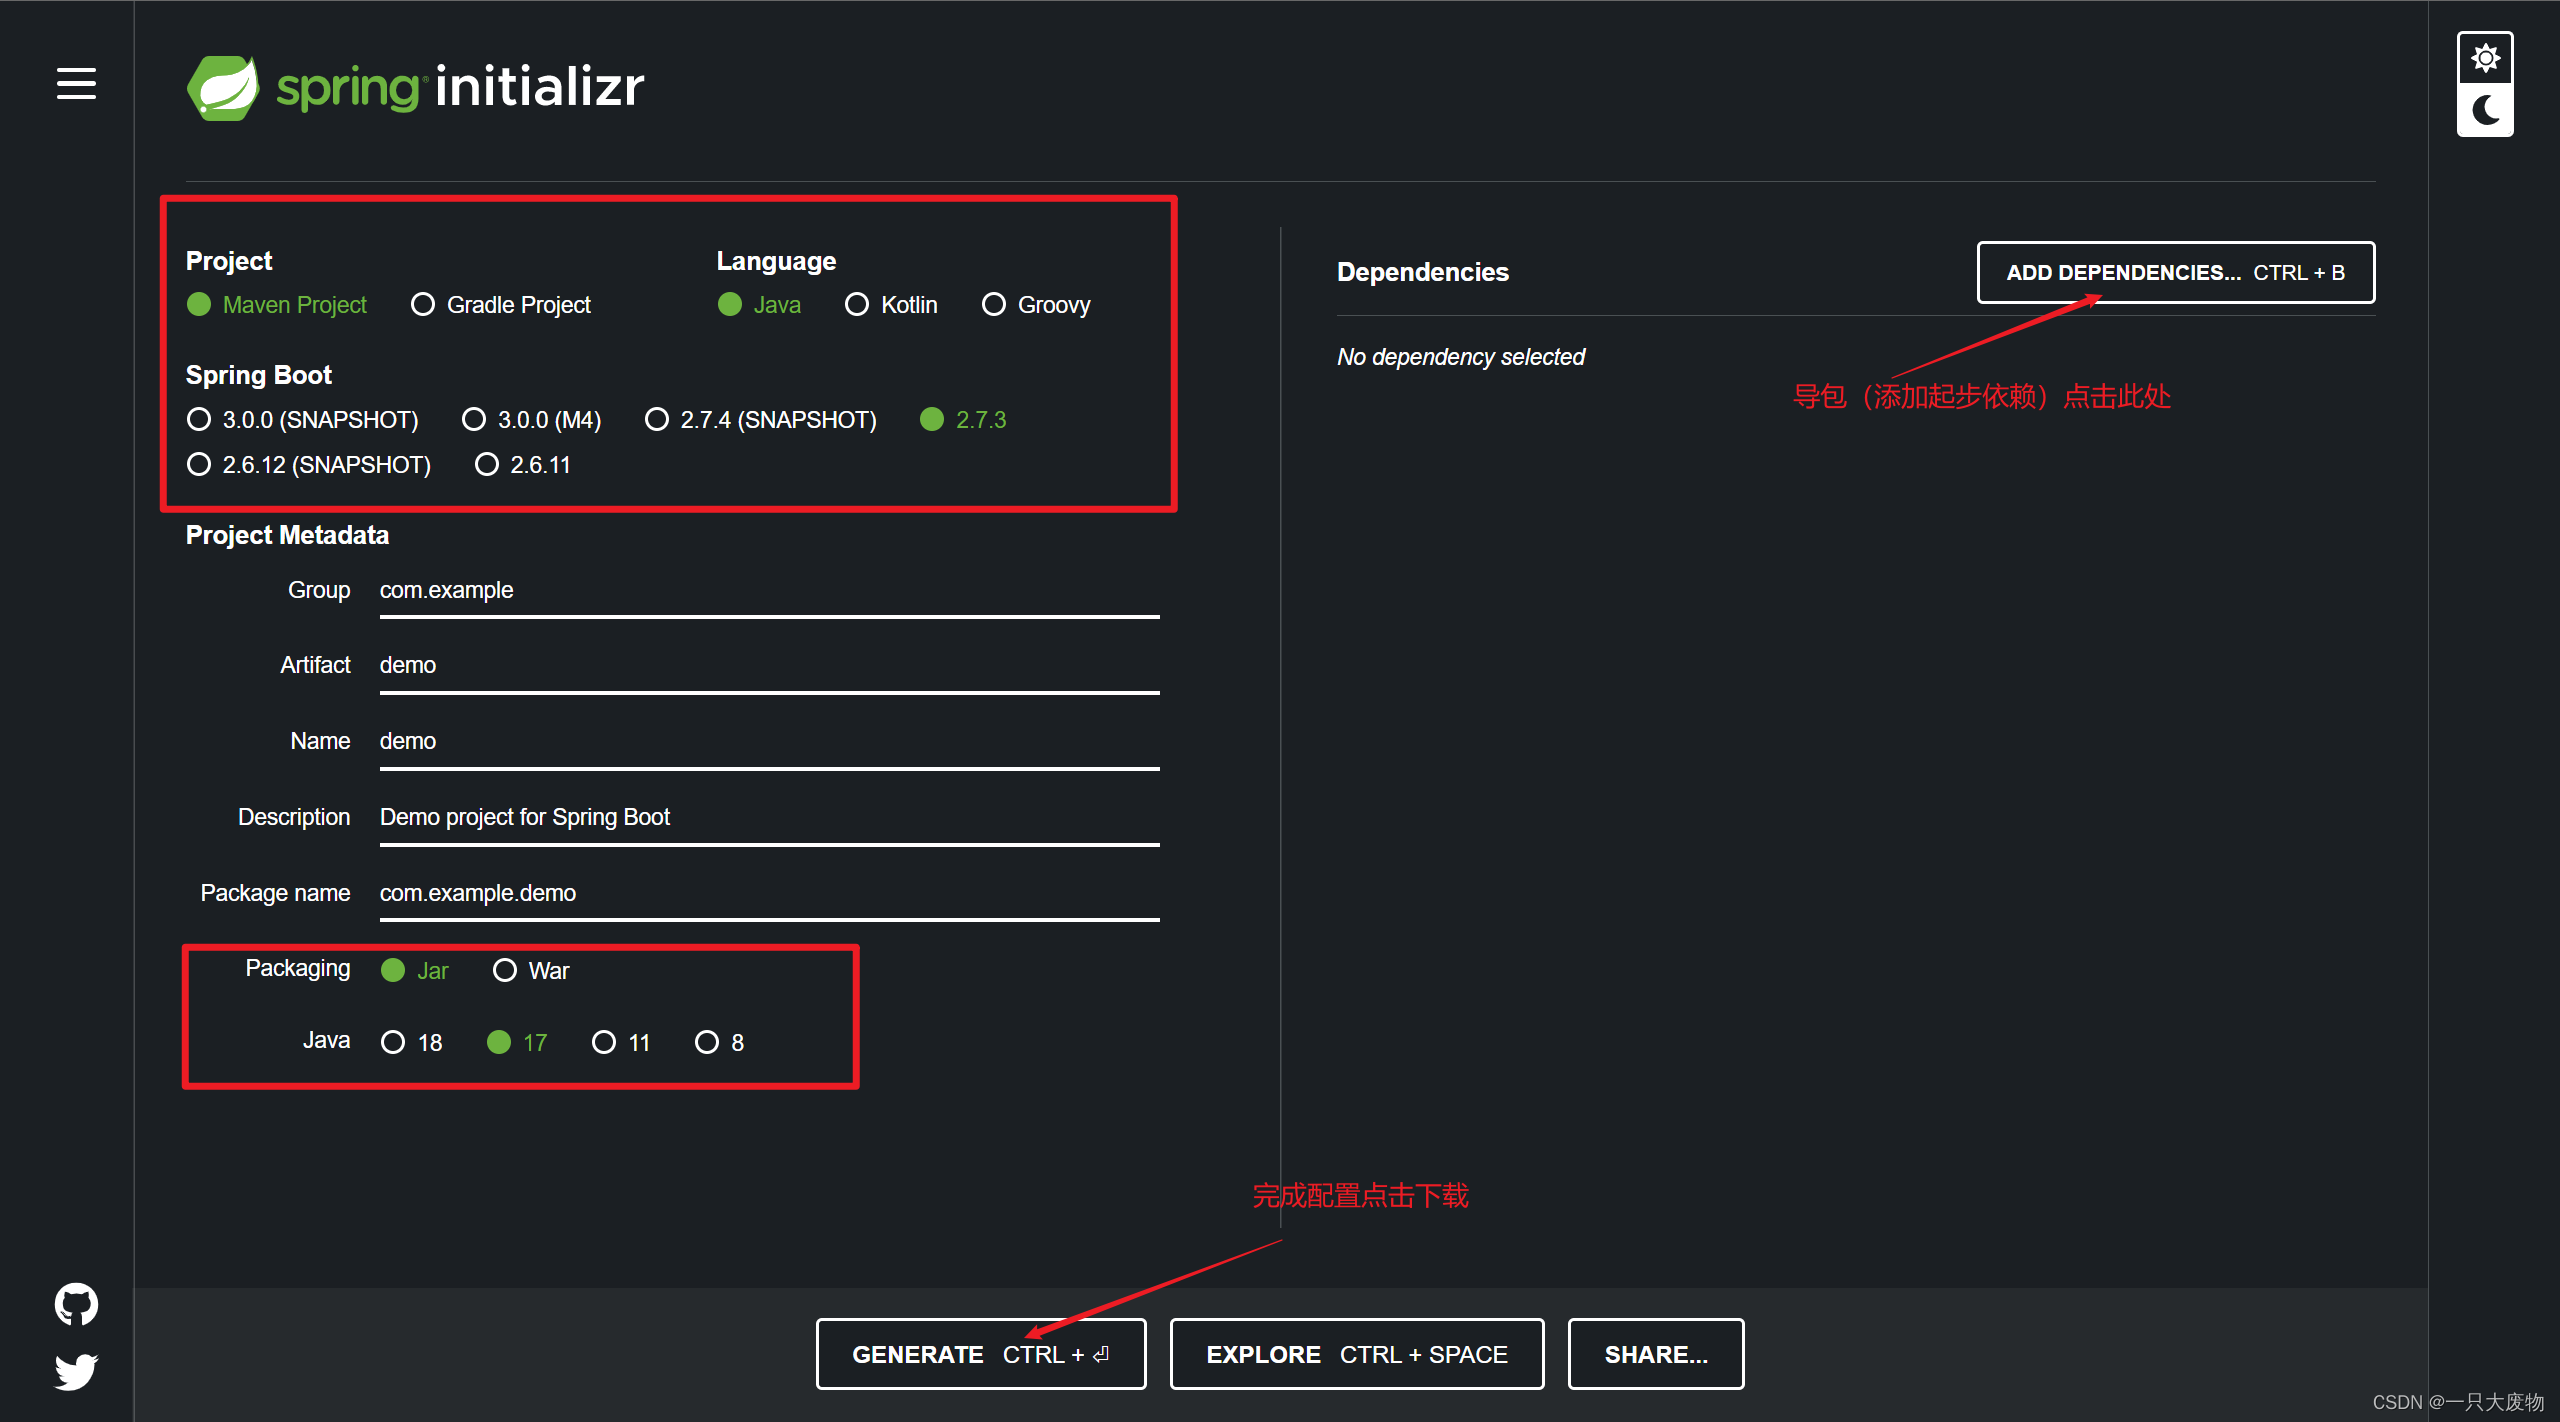Select Spring Boot 3.0.0 (SNAPSHOT)
The width and height of the screenshot is (2560, 1422).
click(303, 420)
